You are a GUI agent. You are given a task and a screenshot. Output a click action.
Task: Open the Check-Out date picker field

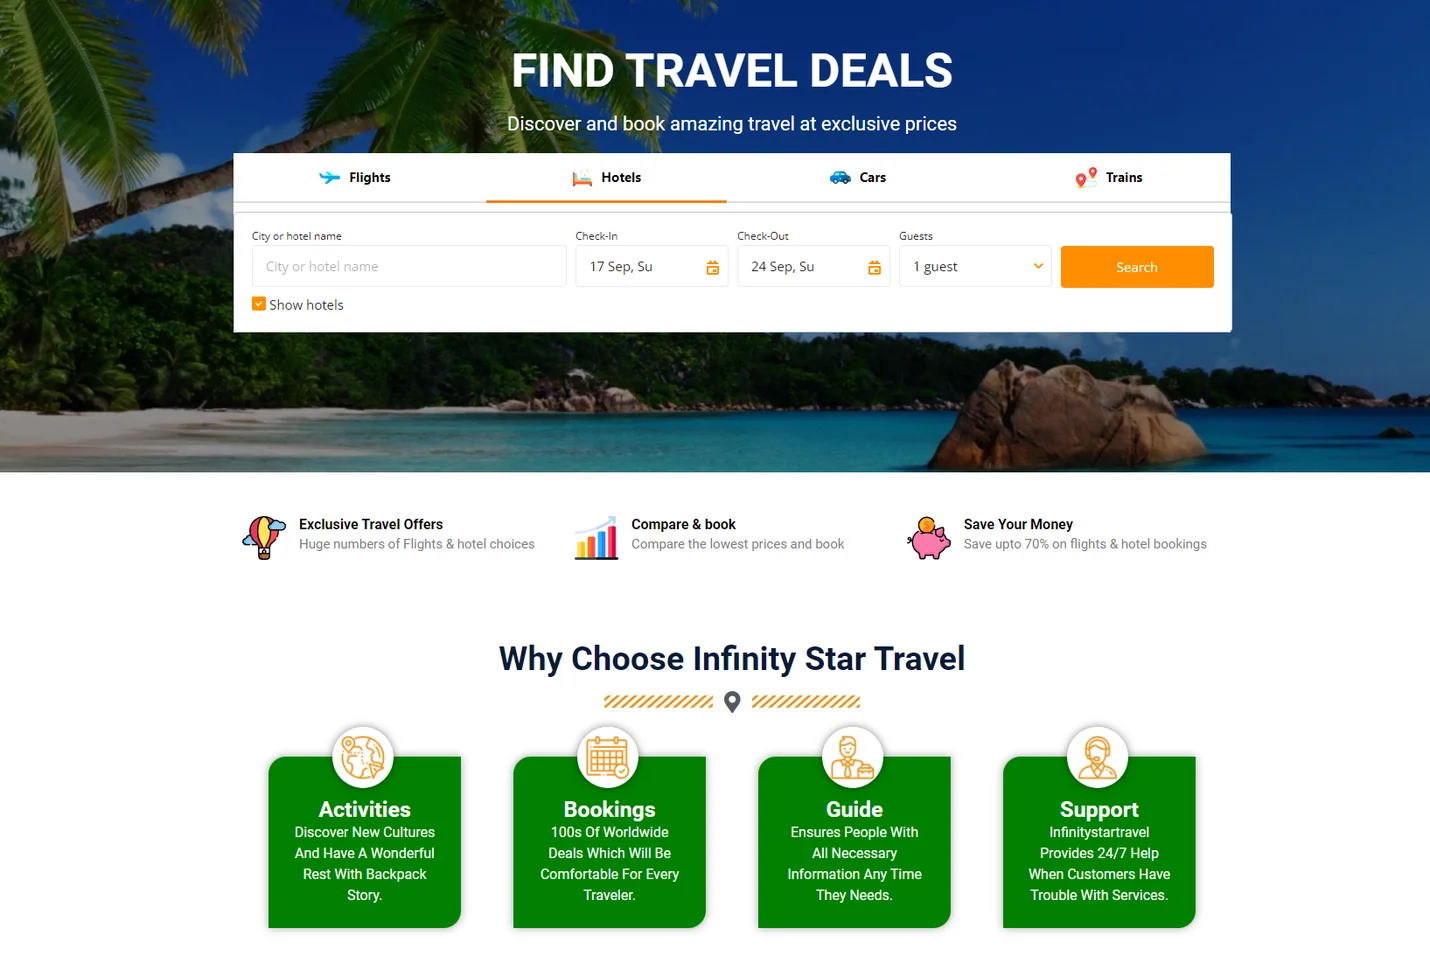click(x=813, y=266)
